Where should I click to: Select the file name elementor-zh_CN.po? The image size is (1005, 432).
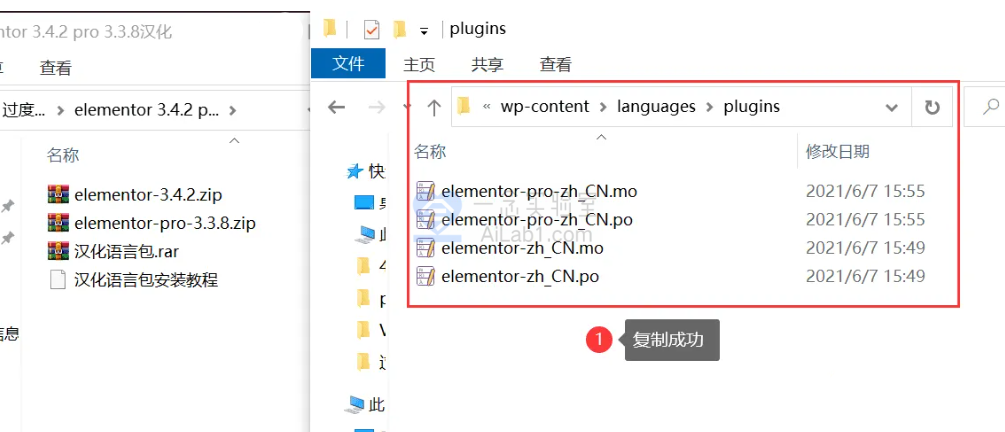click(520, 276)
